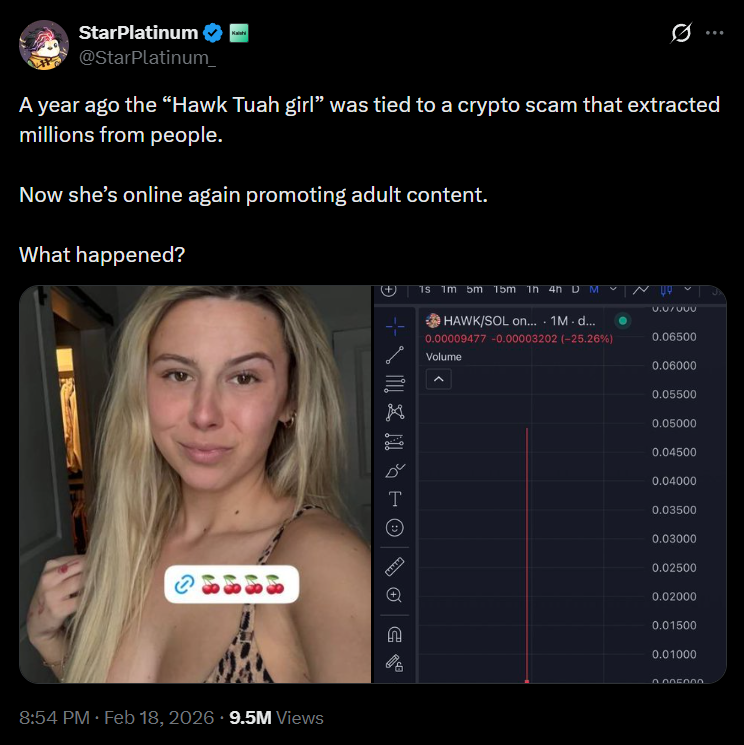Select the text annotation tool
This screenshot has width=744, height=745.
(394, 498)
